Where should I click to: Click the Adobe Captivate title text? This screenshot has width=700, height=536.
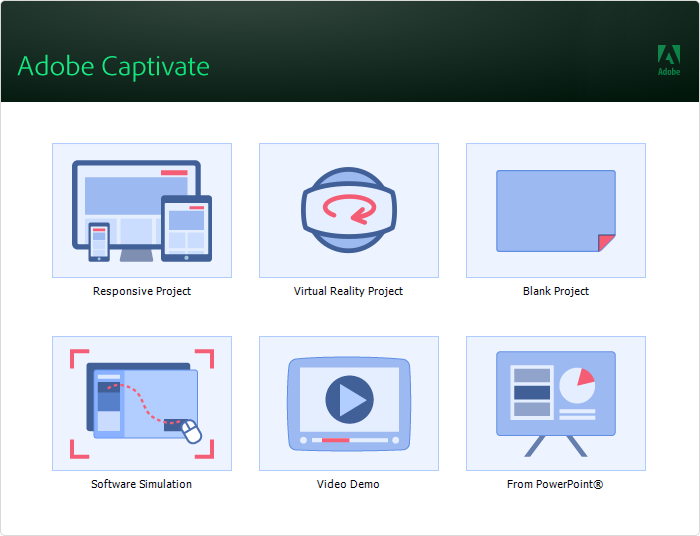pos(113,66)
